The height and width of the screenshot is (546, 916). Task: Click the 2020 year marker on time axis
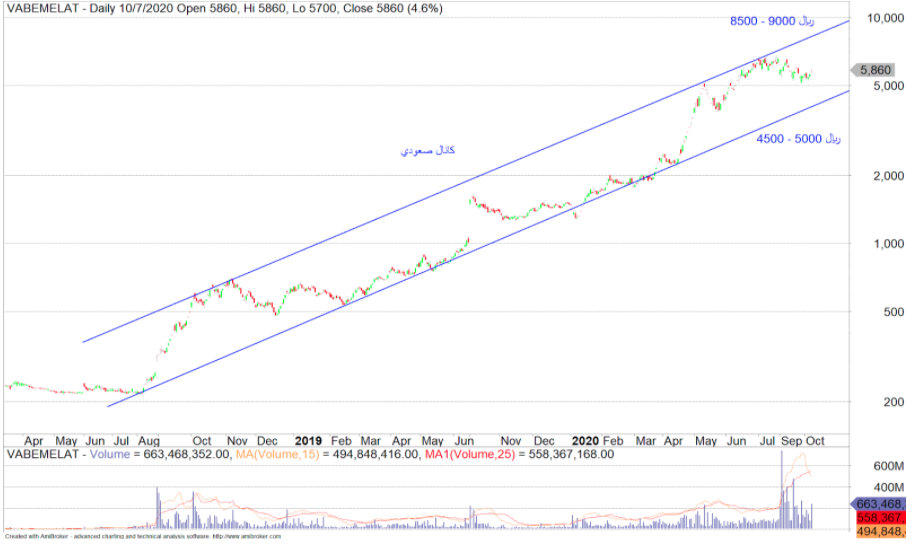[x=585, y=440]
